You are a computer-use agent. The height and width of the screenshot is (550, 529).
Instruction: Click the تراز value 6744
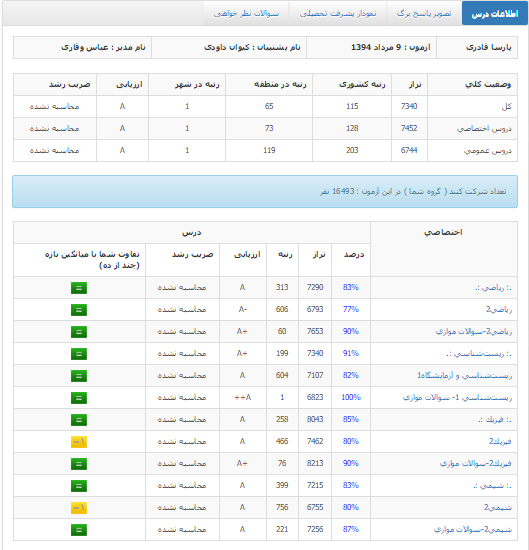click(x=409, y=150)
